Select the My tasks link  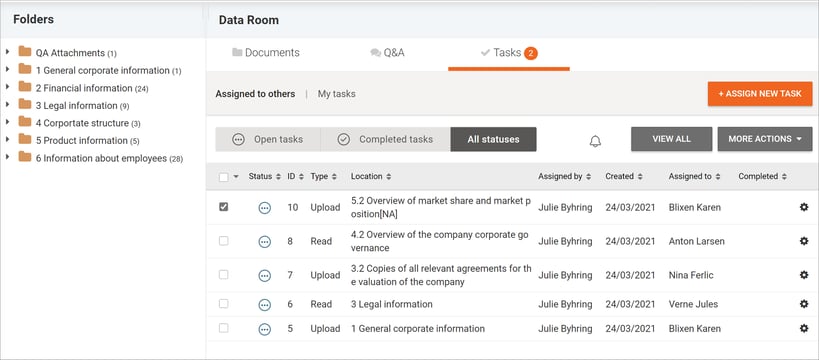336,94
